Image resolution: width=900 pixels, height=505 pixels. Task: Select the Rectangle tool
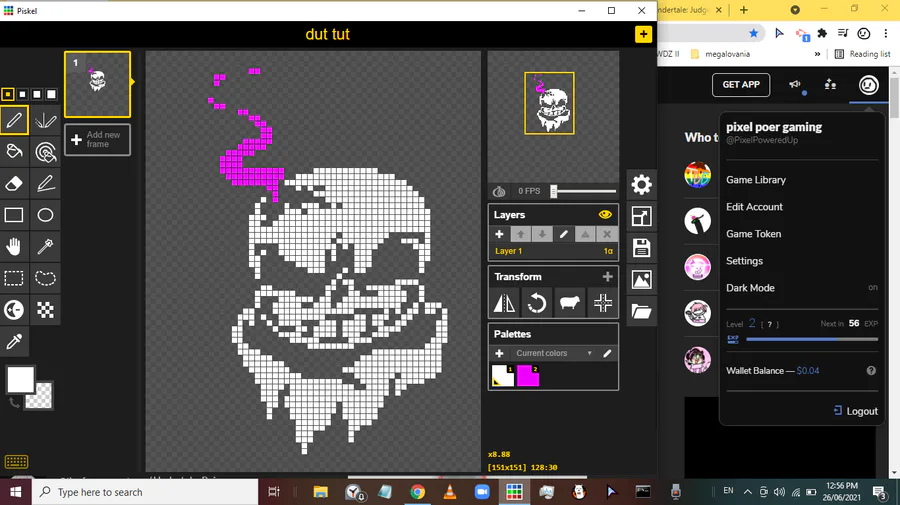(14, 215)
